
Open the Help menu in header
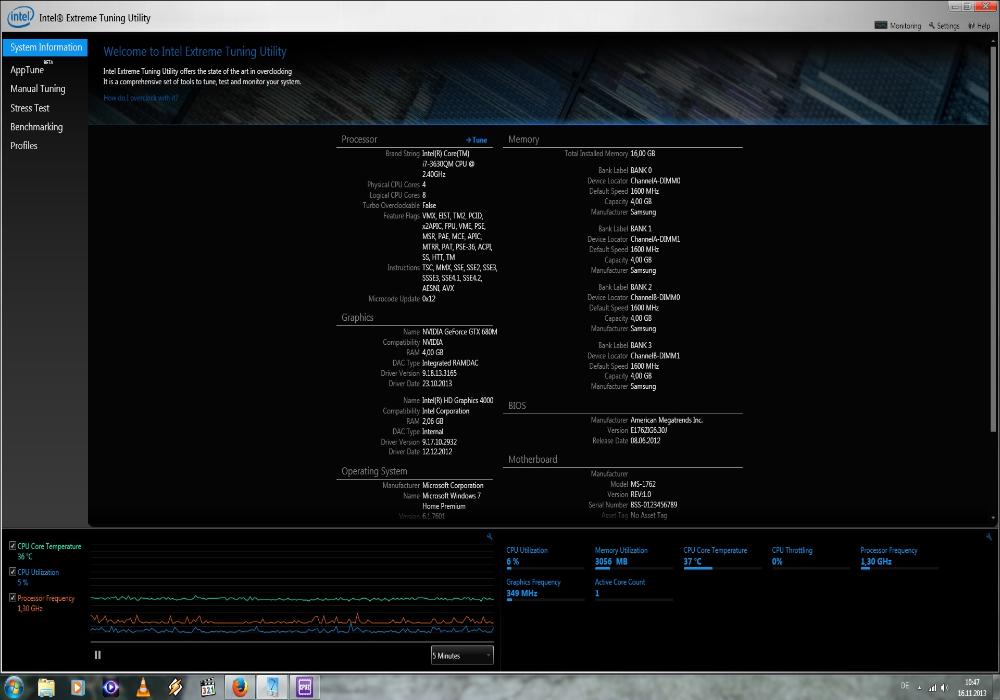tap(979, 26)
